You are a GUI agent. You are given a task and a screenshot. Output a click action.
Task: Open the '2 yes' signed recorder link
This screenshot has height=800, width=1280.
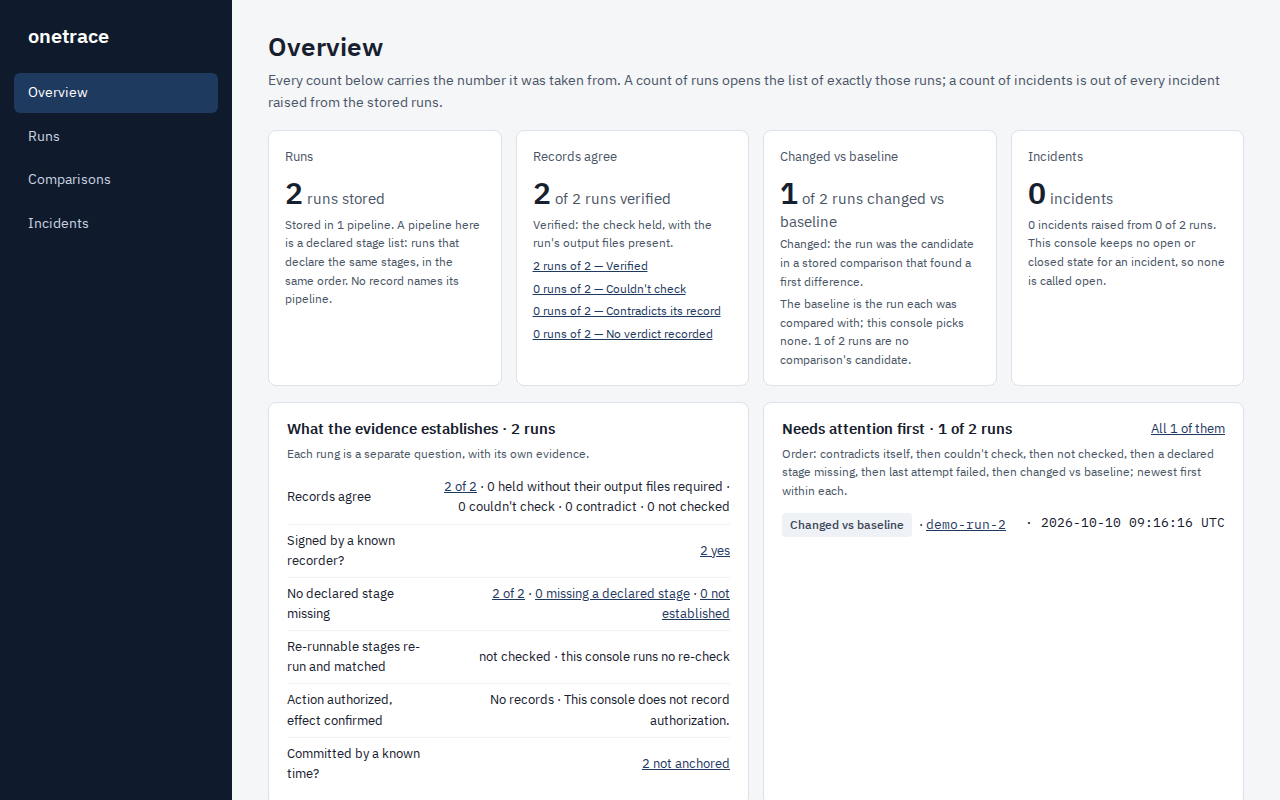(x=715, y=551)
